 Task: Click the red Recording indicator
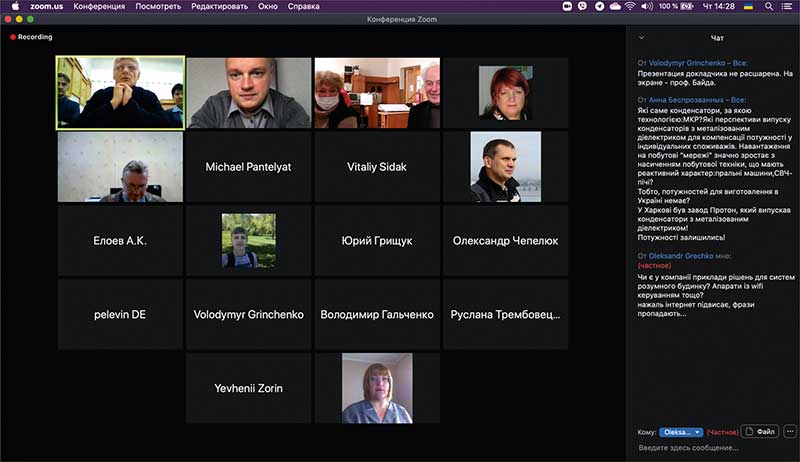[32, 37]
